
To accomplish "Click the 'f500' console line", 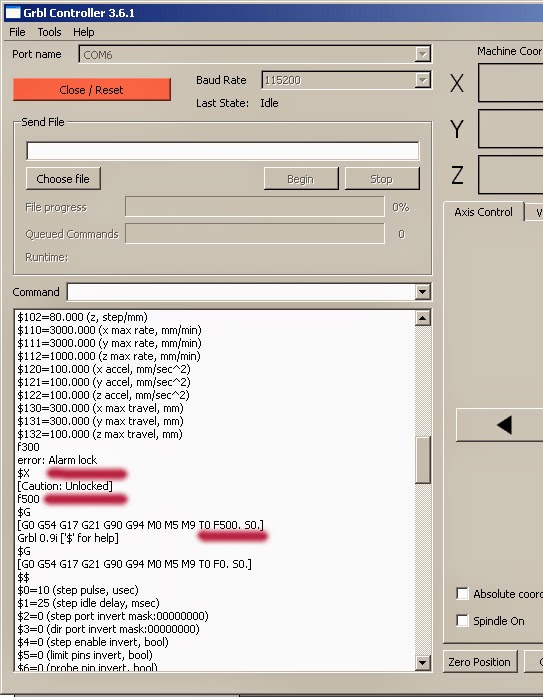I will pos(28,499).
